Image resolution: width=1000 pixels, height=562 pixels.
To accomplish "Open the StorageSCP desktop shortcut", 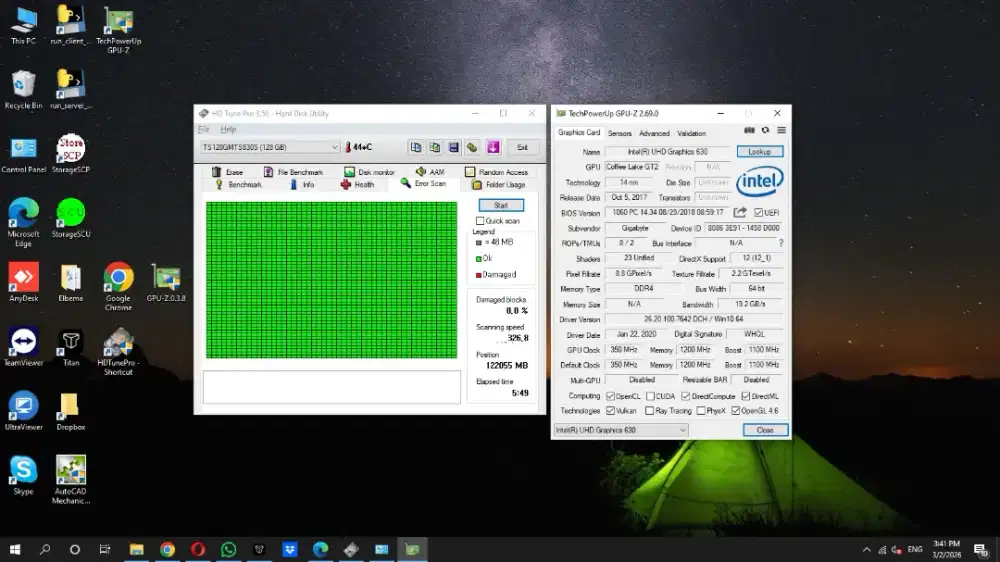I will [x=71, y=154].
